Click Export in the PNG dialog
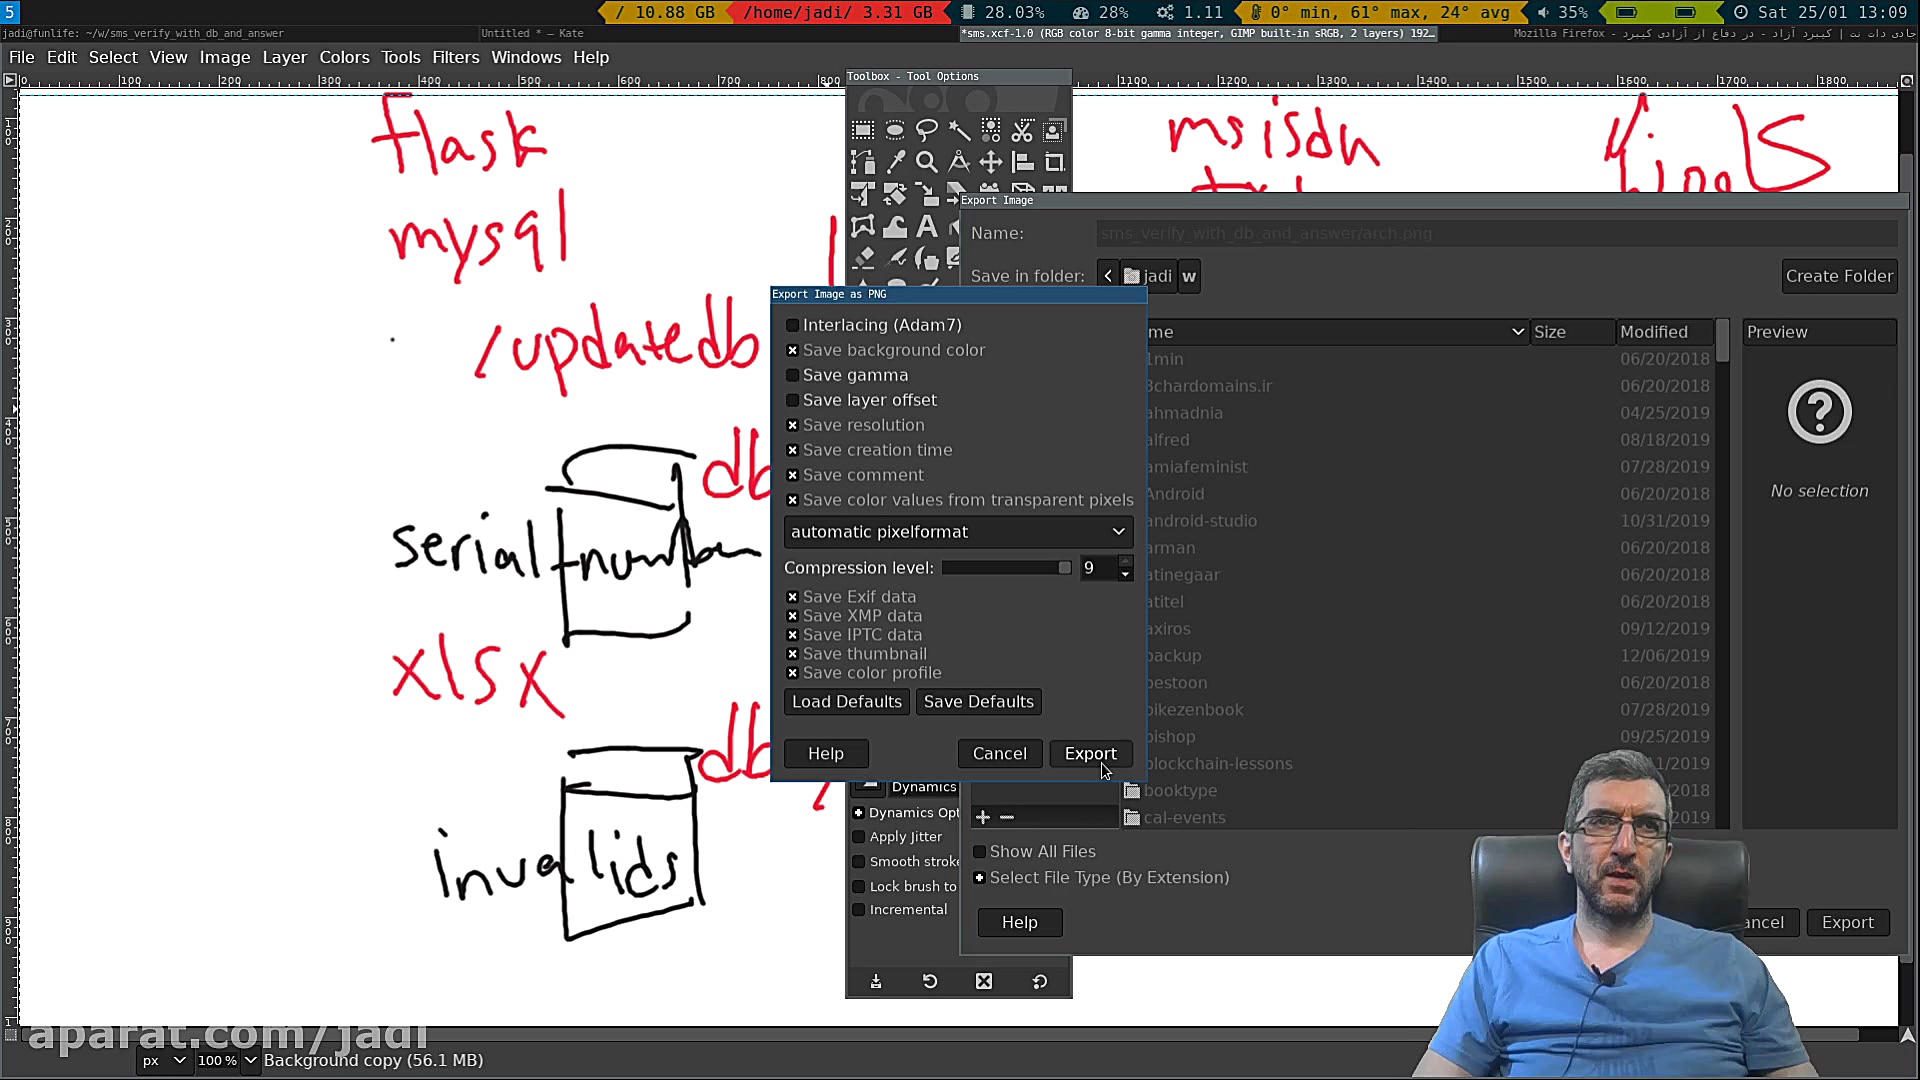Viewport: 1920px width, 1080px height. coord(1090,754)
